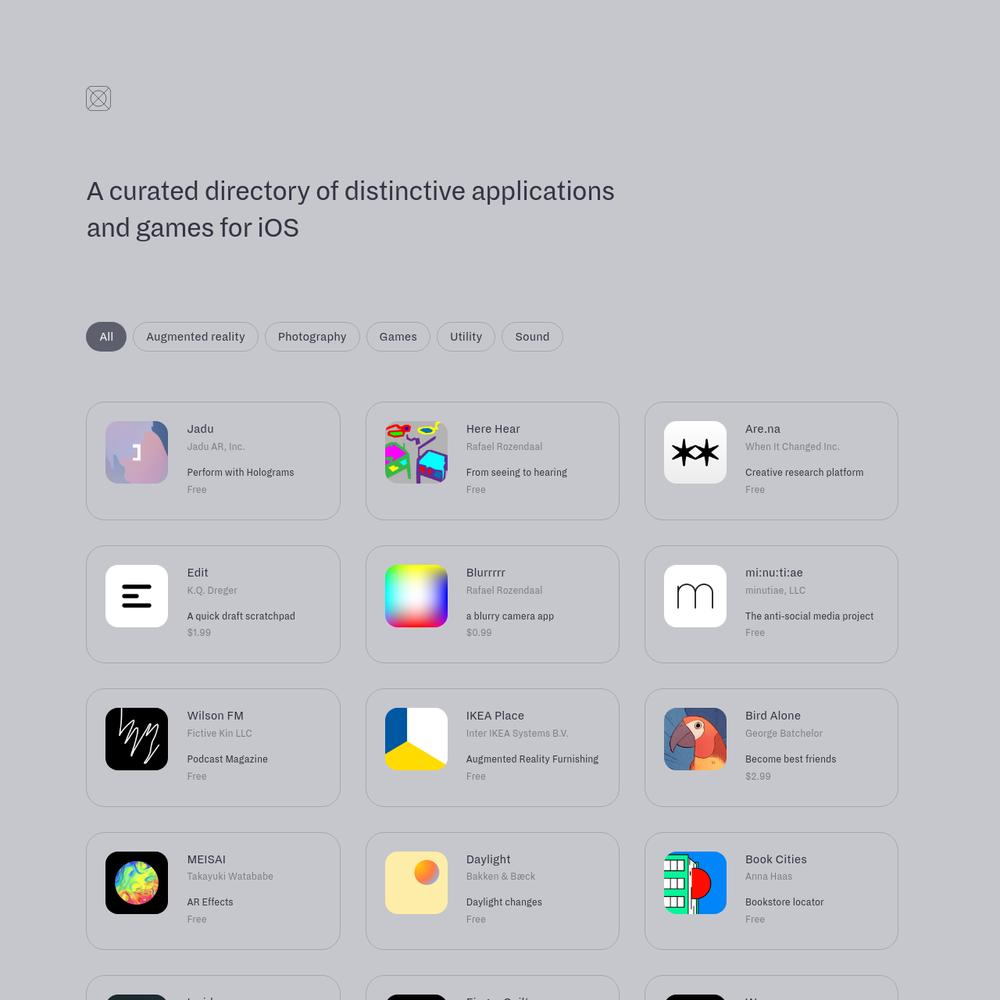Filter by Sound

tap(532, 337)
